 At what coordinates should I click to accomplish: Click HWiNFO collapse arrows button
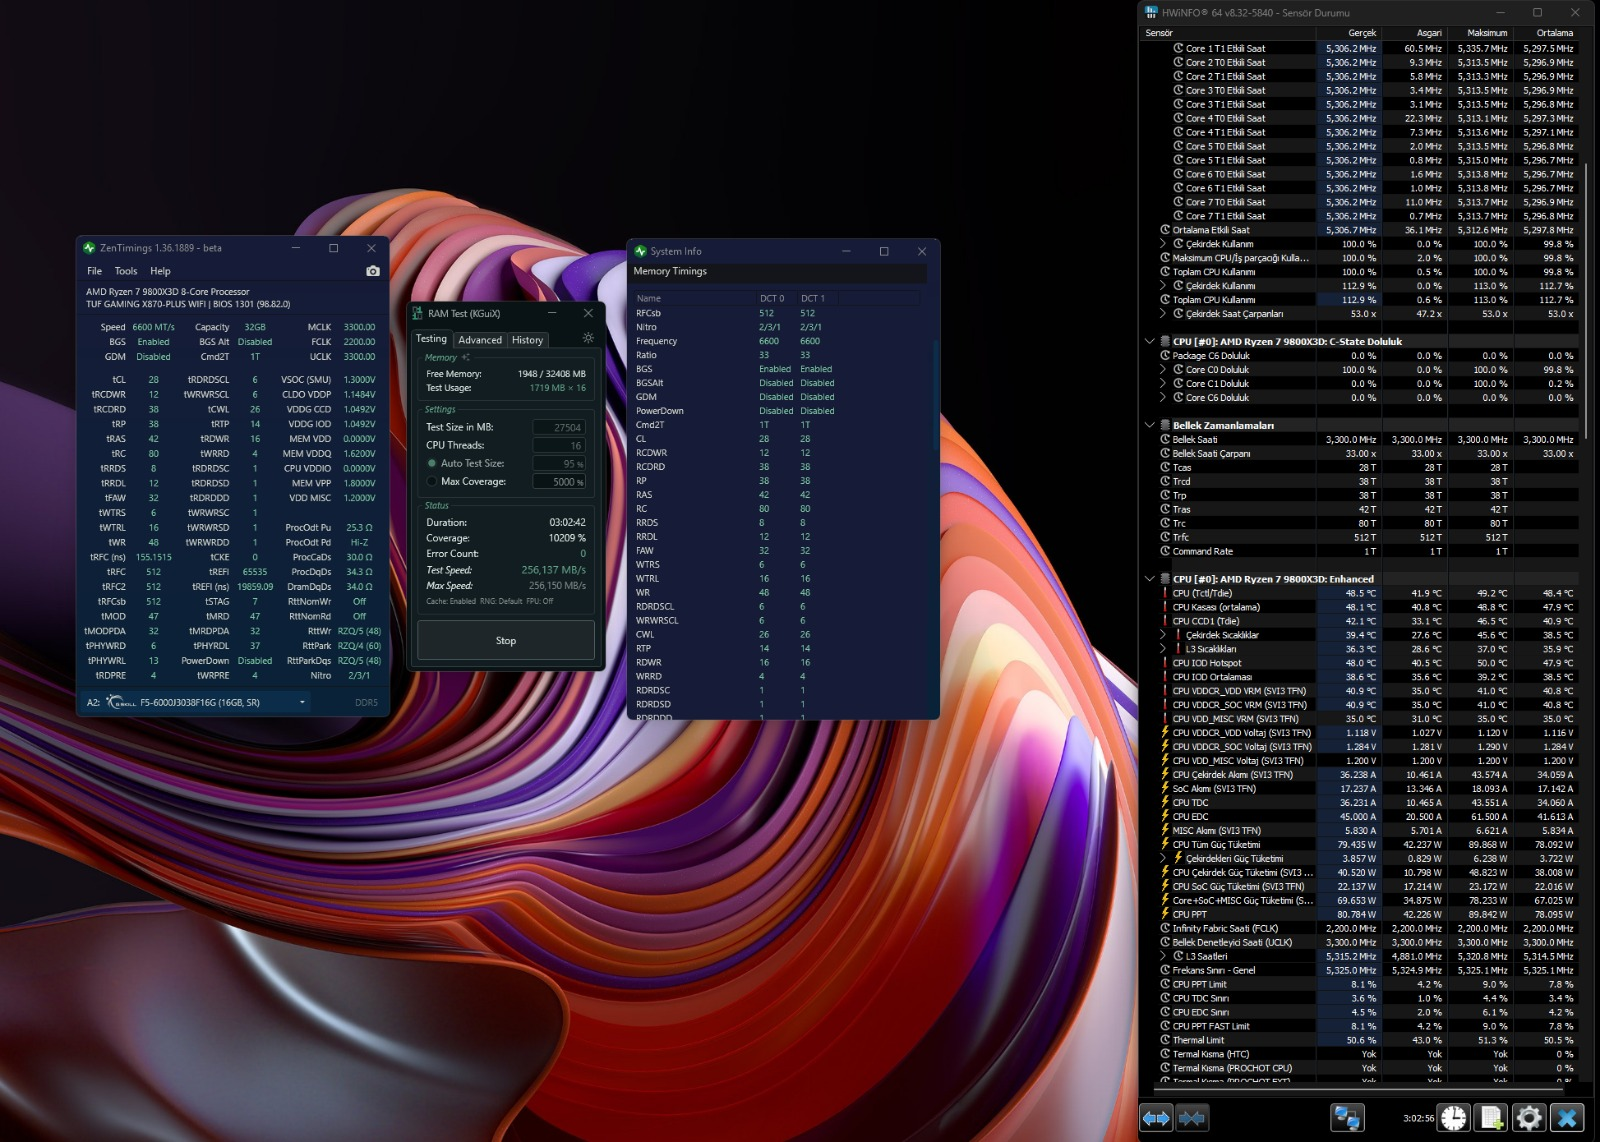[x=1192, y=1118]
